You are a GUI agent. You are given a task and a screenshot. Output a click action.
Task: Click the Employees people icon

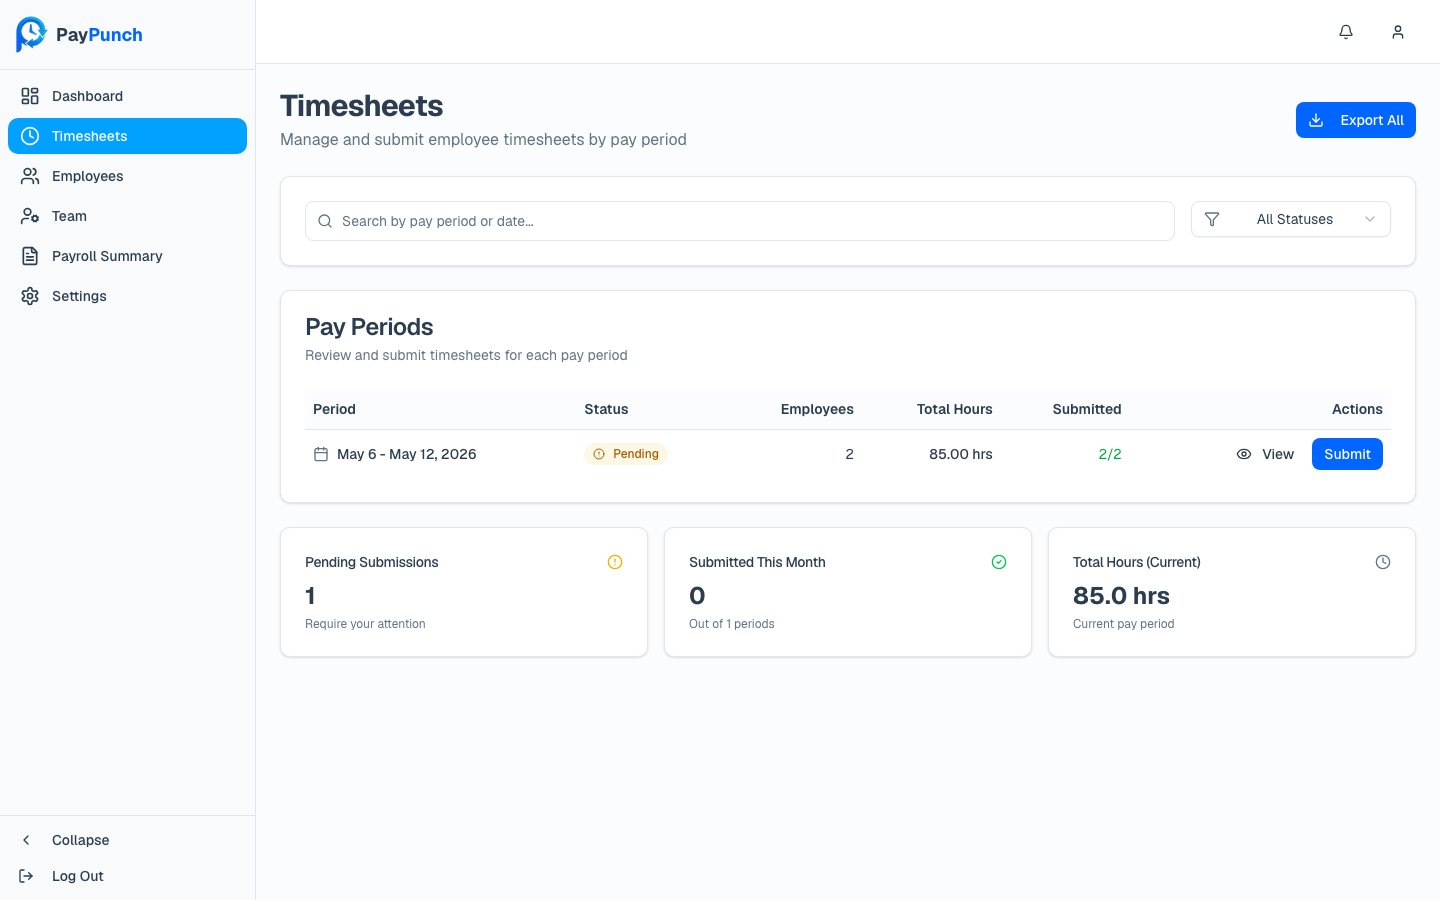[30, 176]
